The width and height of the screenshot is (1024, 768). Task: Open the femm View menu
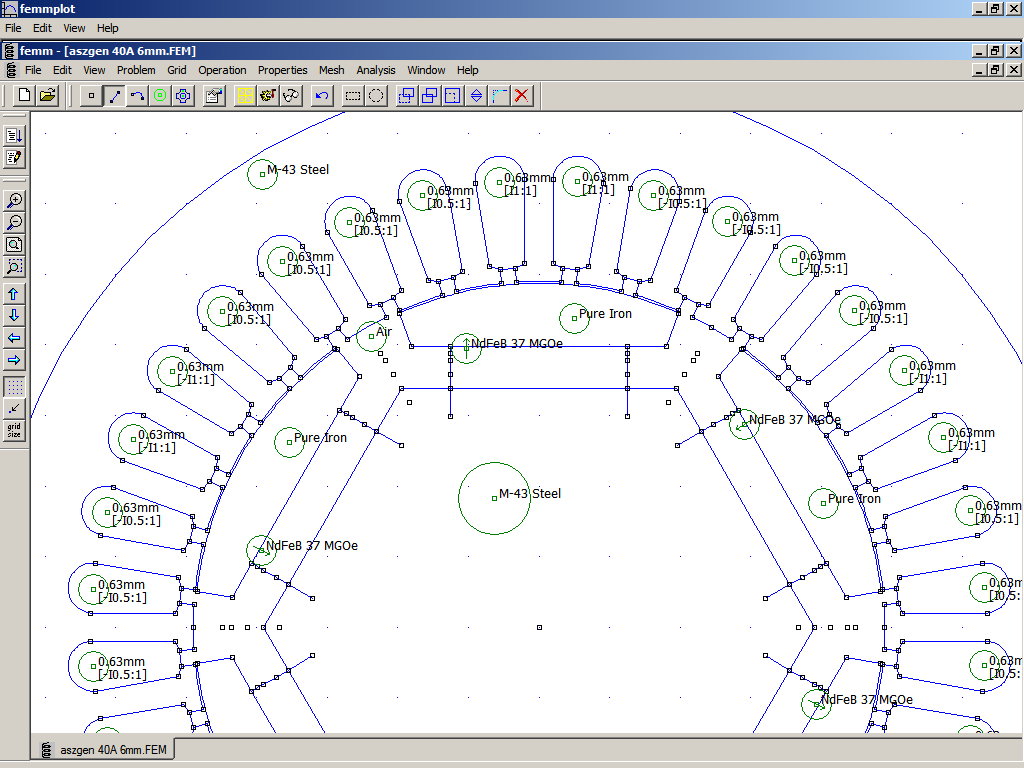[x=94, y=70]
